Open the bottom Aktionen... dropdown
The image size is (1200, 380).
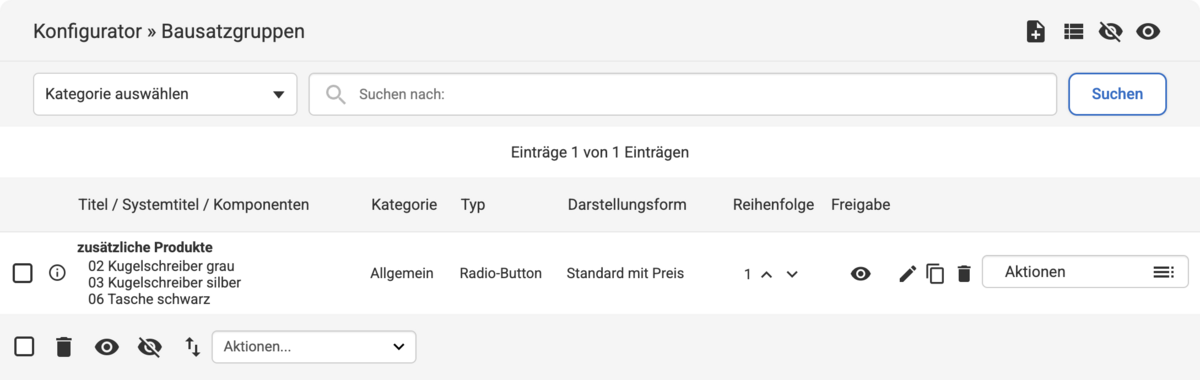[x=314, y=347]
